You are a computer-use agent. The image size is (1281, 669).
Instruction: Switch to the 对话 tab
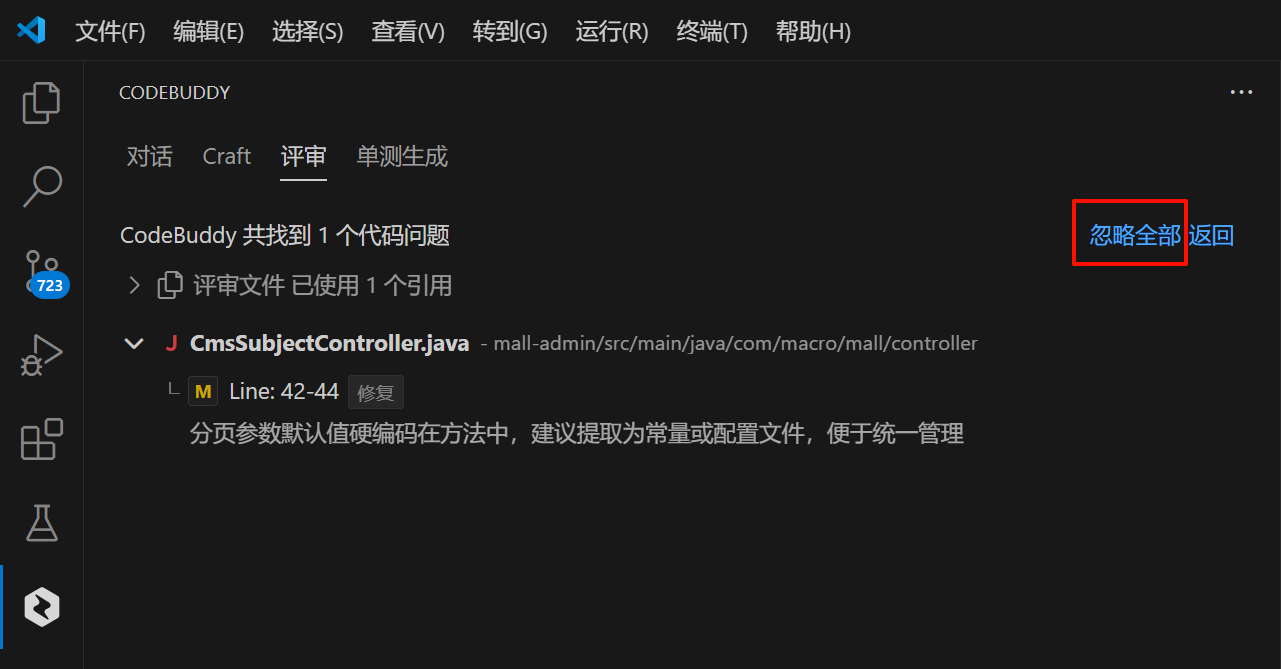click(x=149, y=157)
